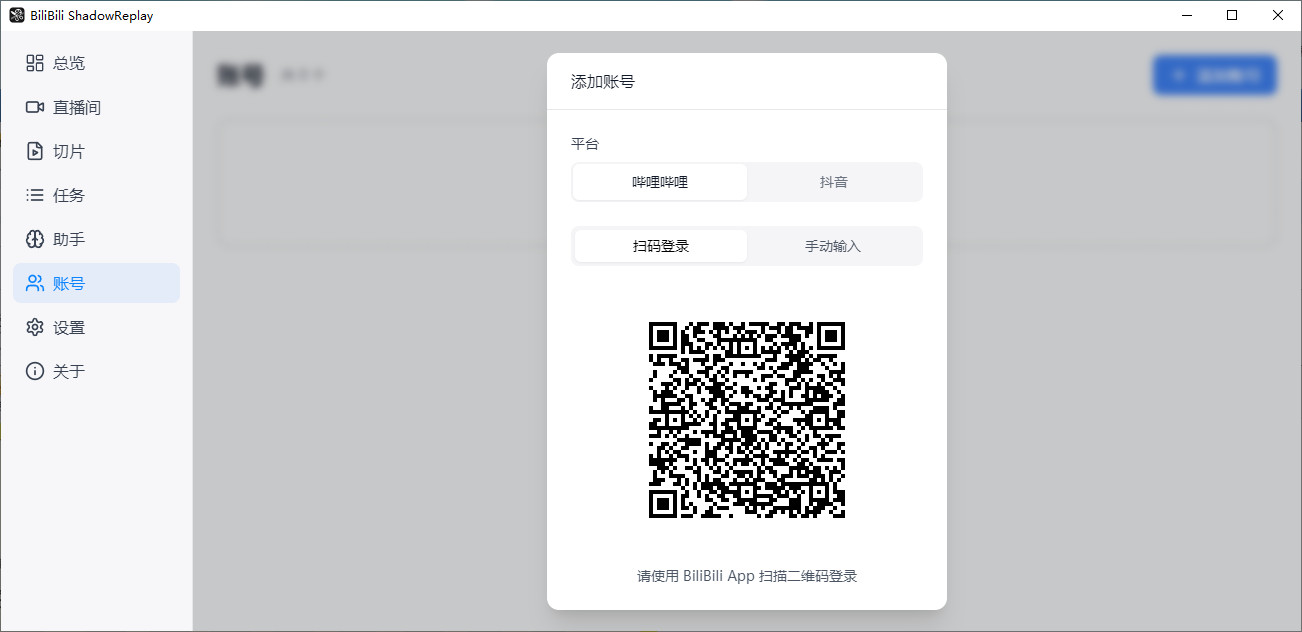Open settings using the 设置 gear icon
The width and height of the screenshot is (1302, 632).
click(33, 327)
